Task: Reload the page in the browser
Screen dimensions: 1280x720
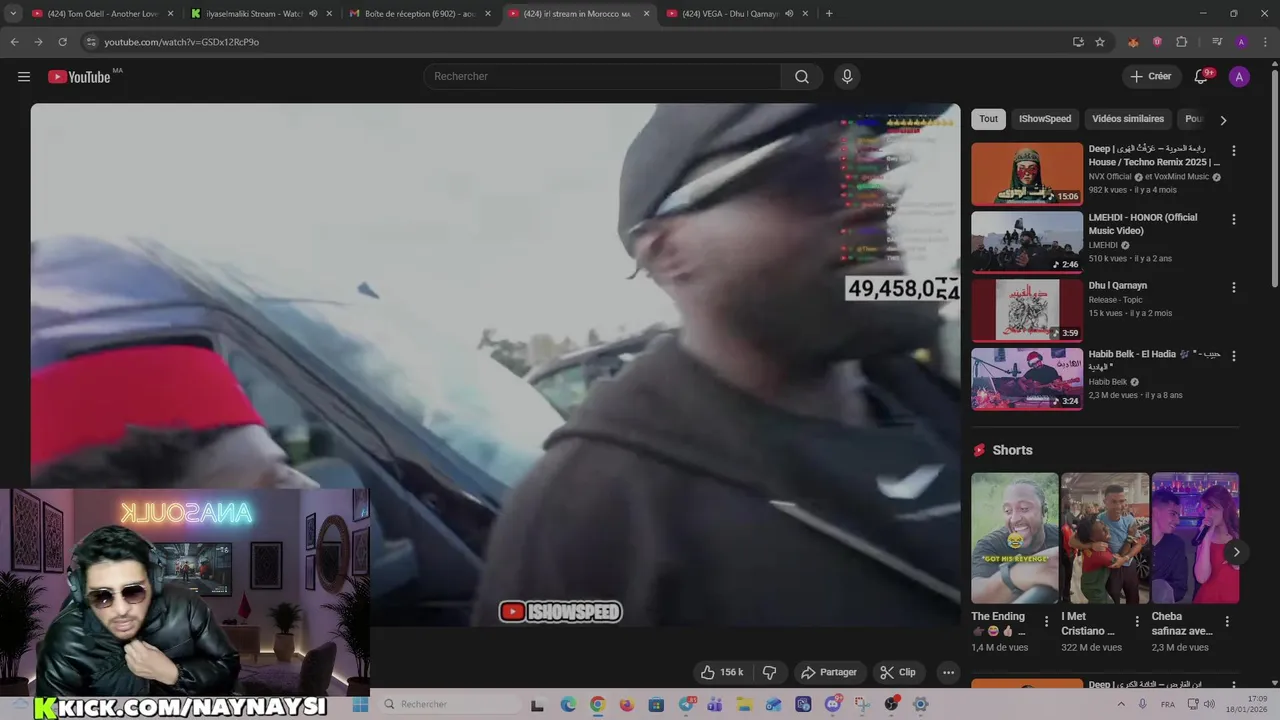Action: tap(62, 42)
